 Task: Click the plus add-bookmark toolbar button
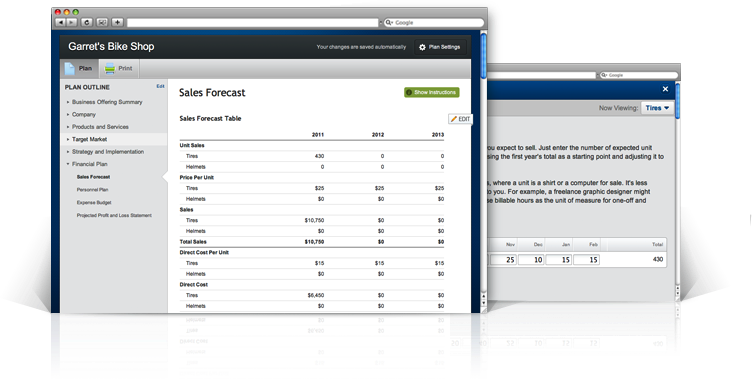[118, 23]
